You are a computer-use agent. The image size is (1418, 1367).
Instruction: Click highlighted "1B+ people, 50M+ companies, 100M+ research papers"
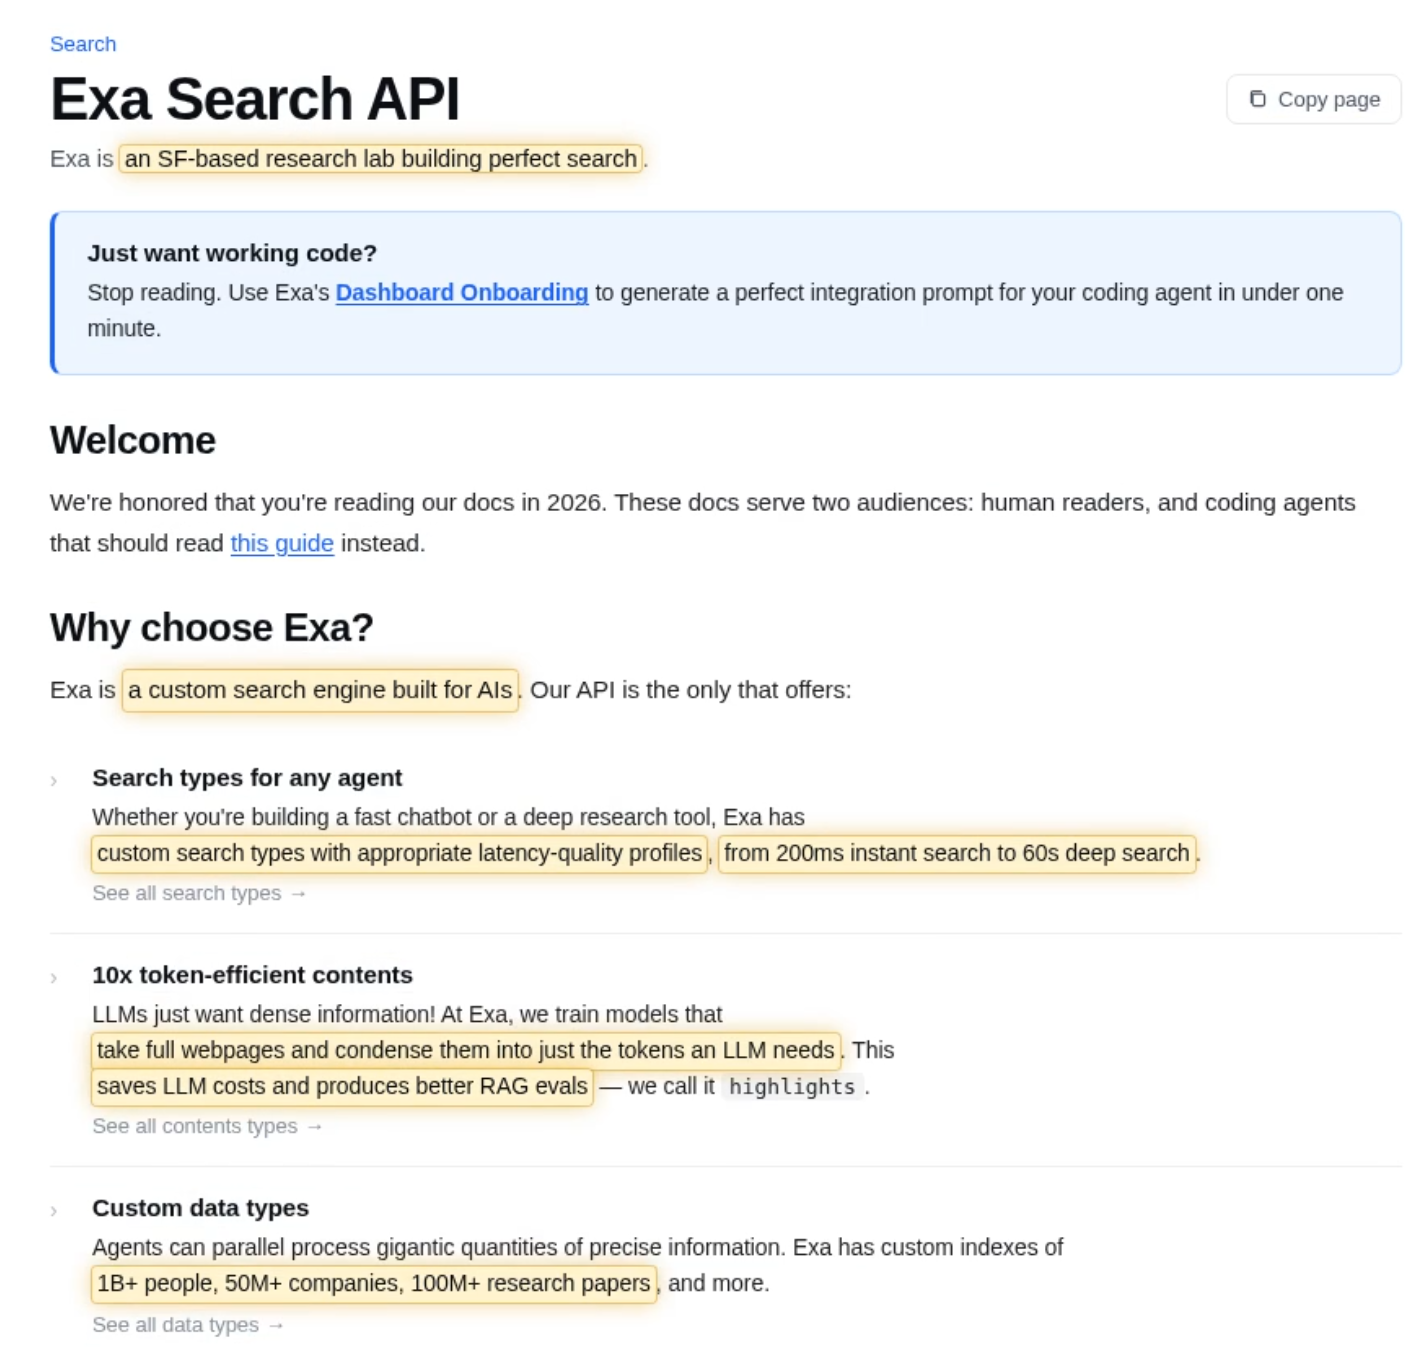pos(374,1283)
